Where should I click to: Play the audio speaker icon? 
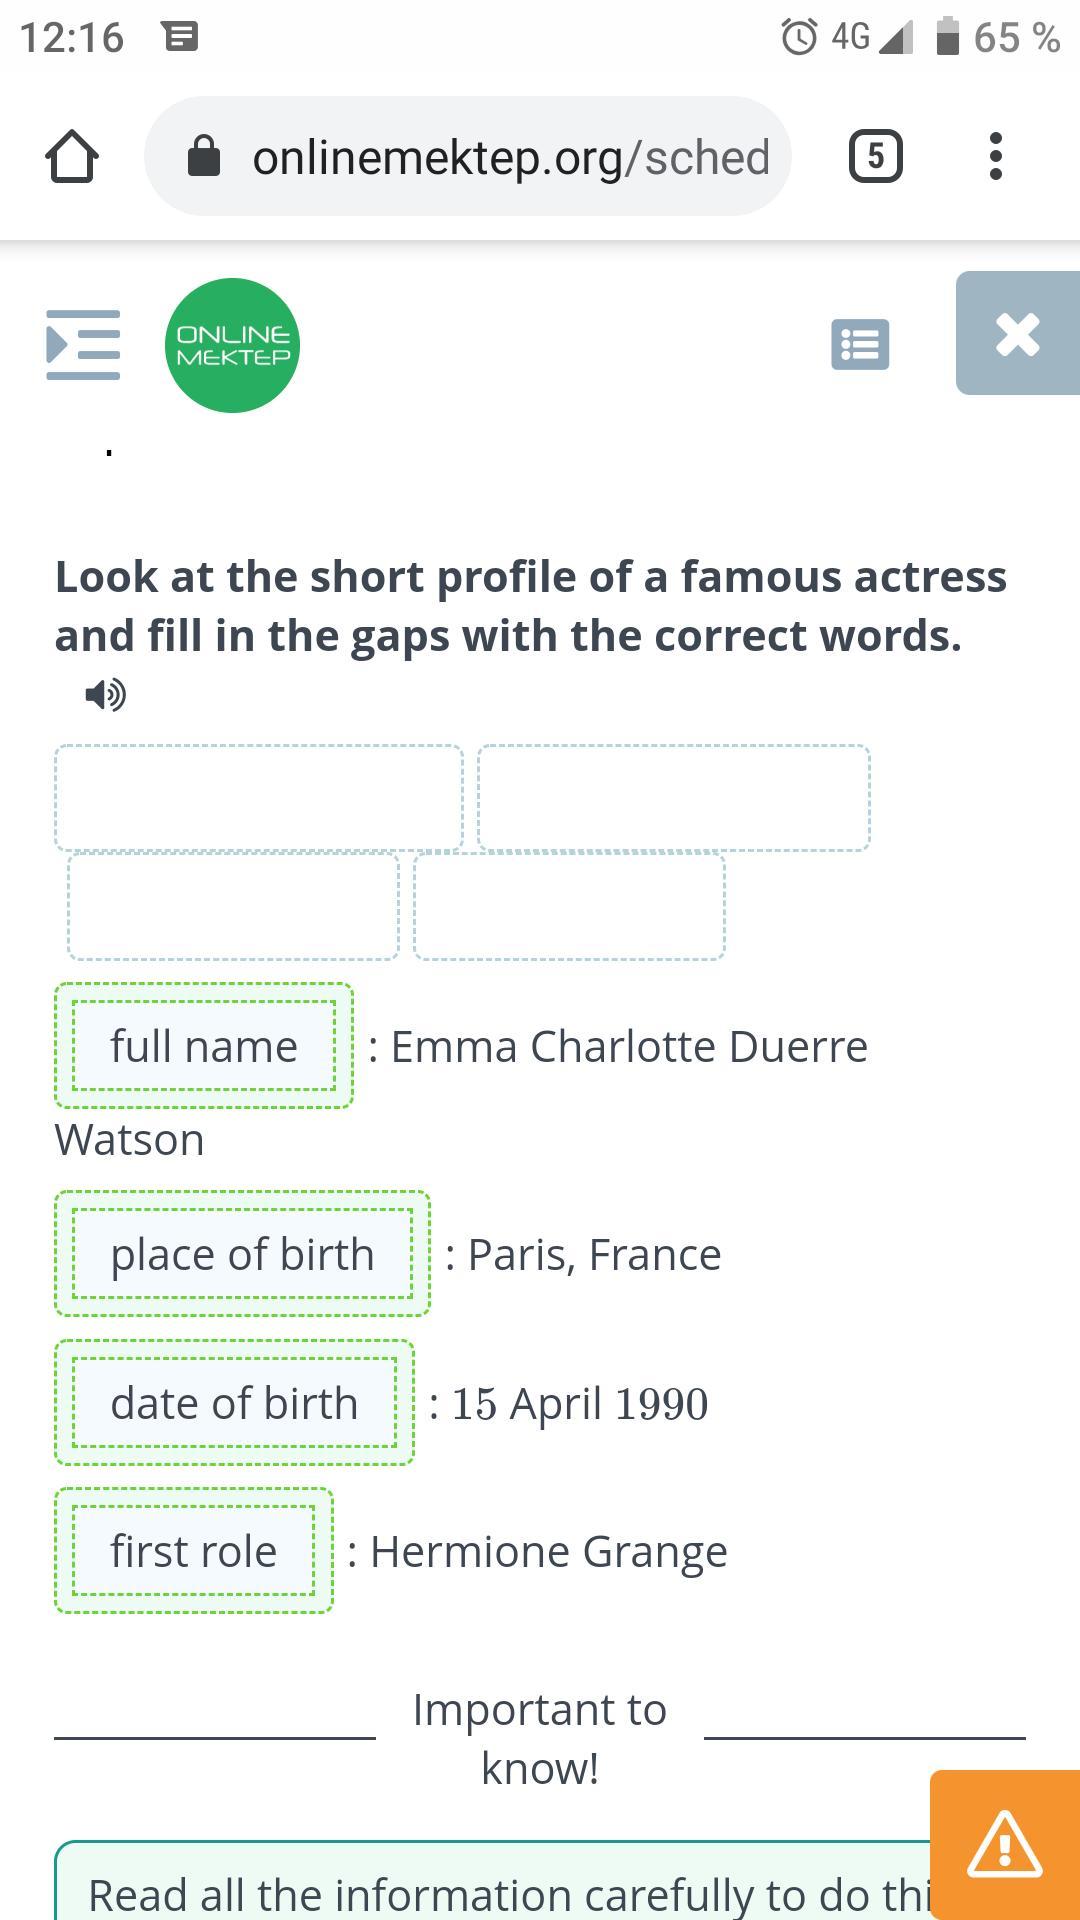coord(105,694)
